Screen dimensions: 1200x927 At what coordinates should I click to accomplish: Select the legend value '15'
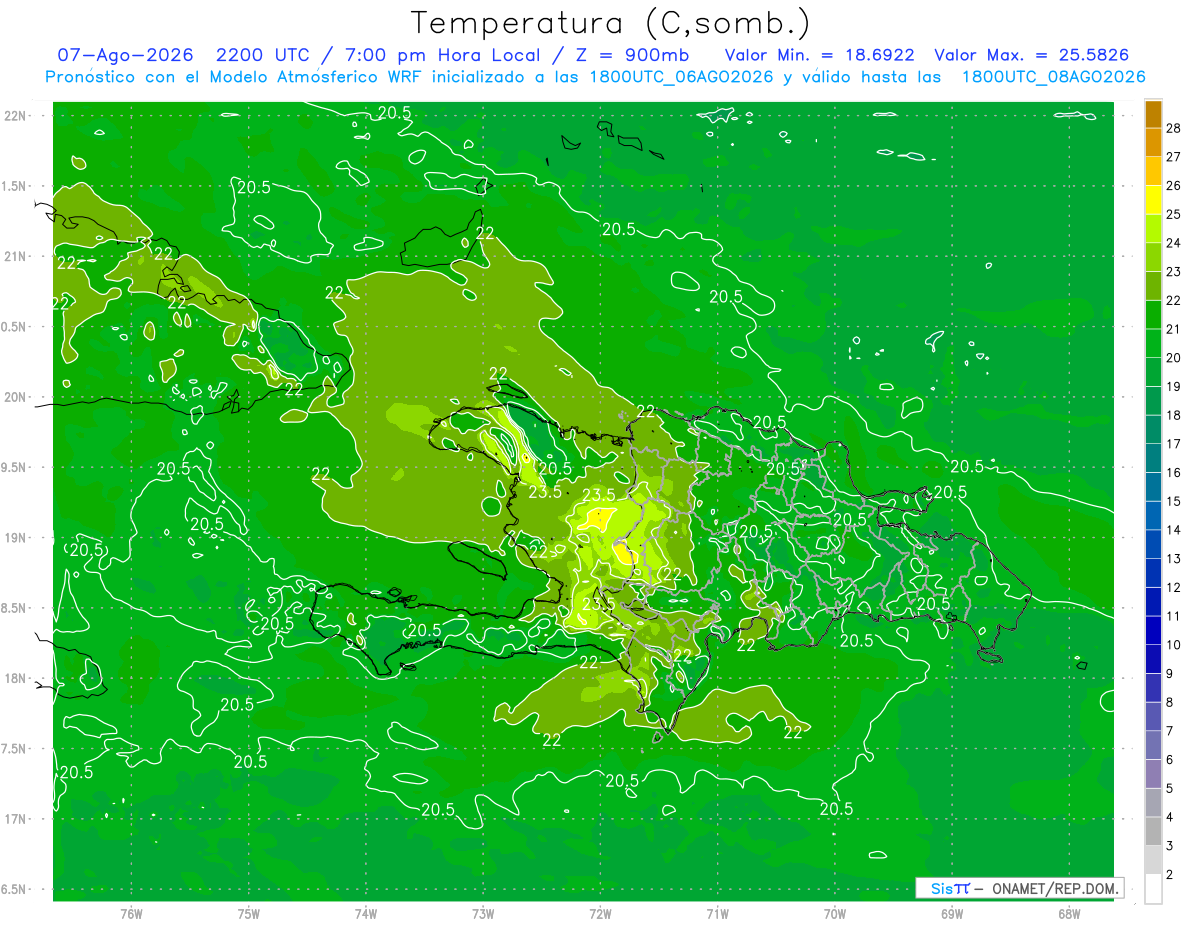tap(1175, 501)
